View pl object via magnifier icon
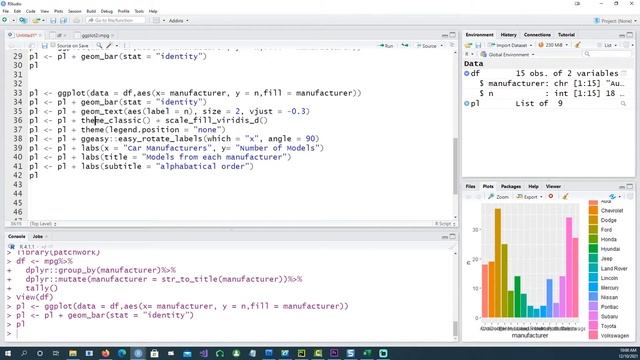 (623, 104)
